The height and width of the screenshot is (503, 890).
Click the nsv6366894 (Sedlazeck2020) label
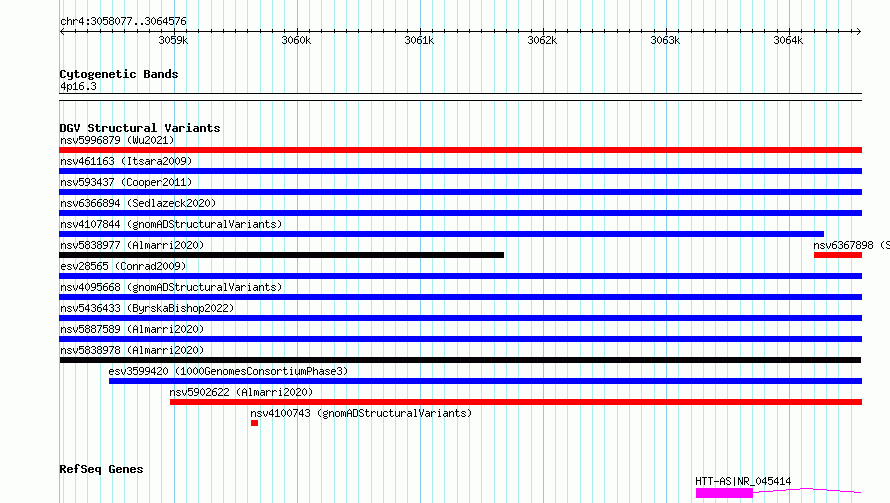click(138, 203)
